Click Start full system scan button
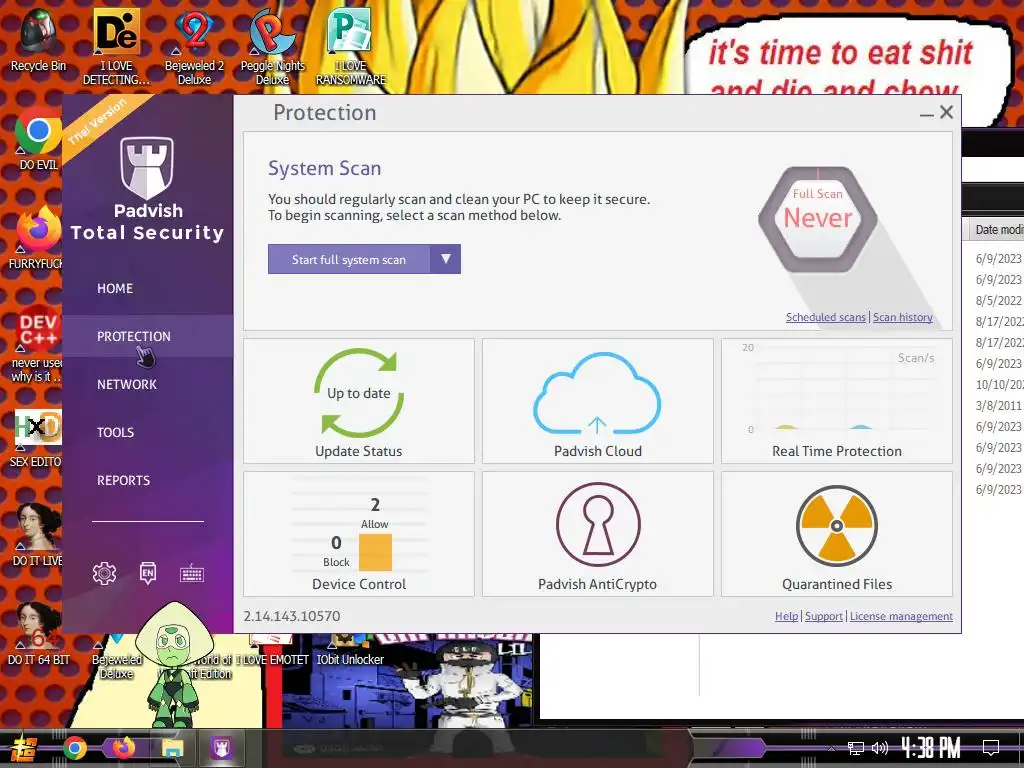 pyautogui.click(x=349, y=259)
